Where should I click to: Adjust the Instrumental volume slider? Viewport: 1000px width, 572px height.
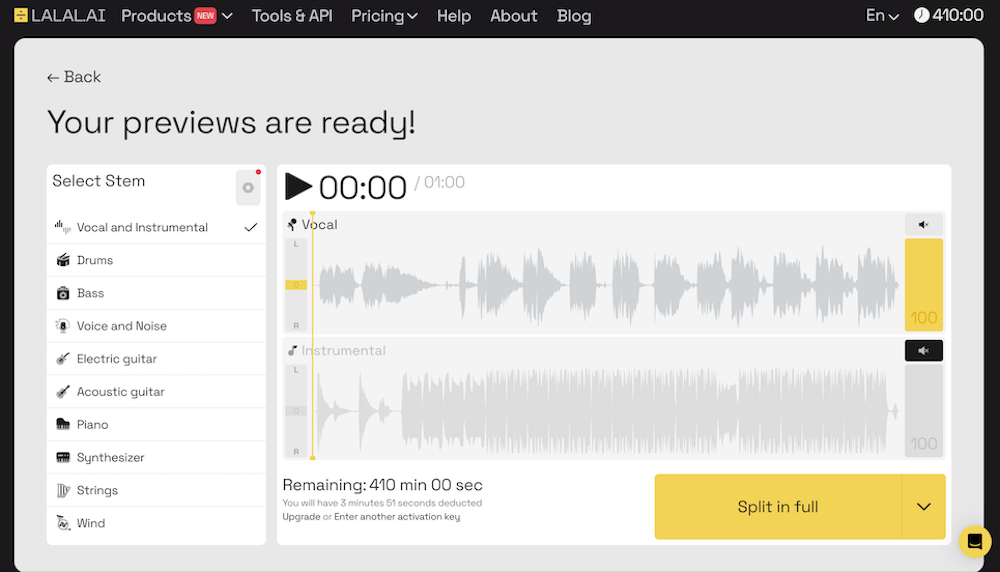[x=923, y=411]
